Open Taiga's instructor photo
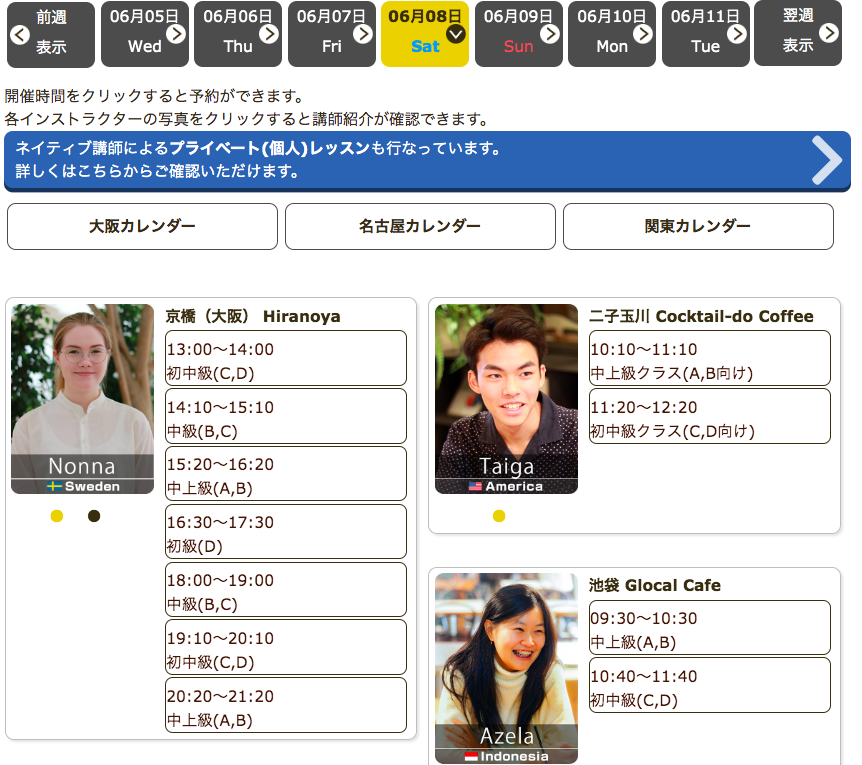The height and width of the screenshot is (765, 862). 506,390
